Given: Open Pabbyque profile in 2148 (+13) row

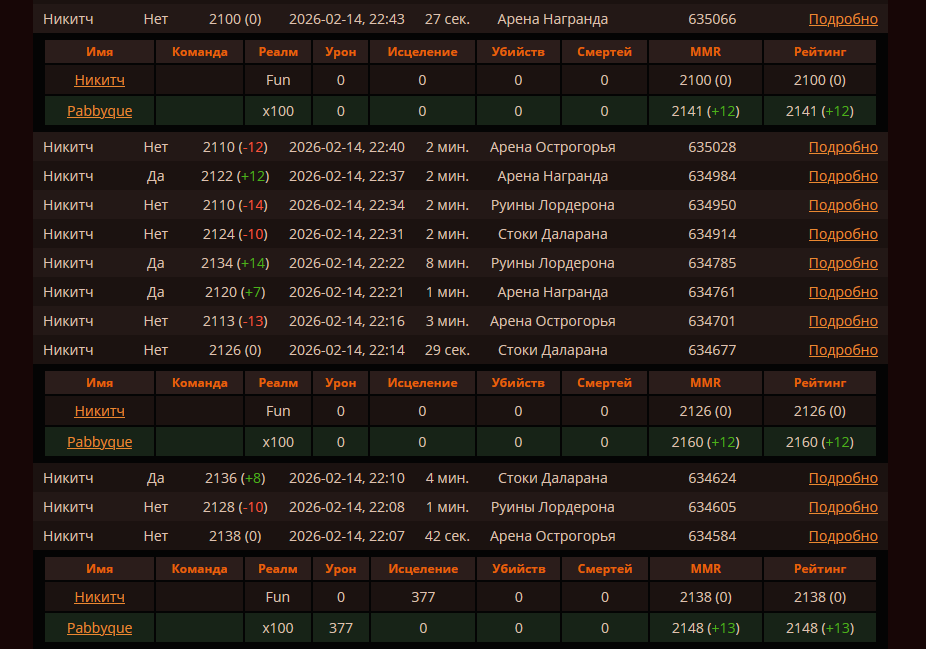Looking at the screenshot, I should click(99, 628).
